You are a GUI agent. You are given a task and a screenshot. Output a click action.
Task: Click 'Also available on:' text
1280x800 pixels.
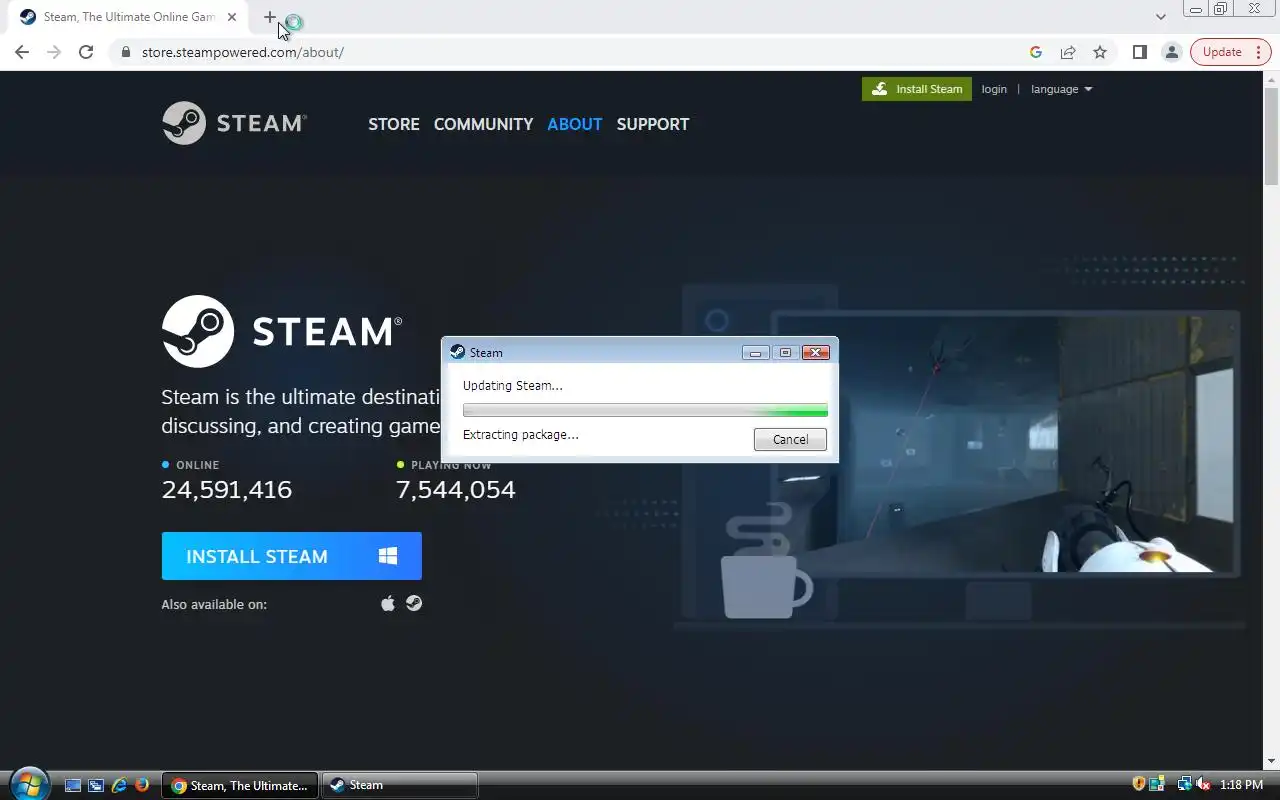coord(214,604)
